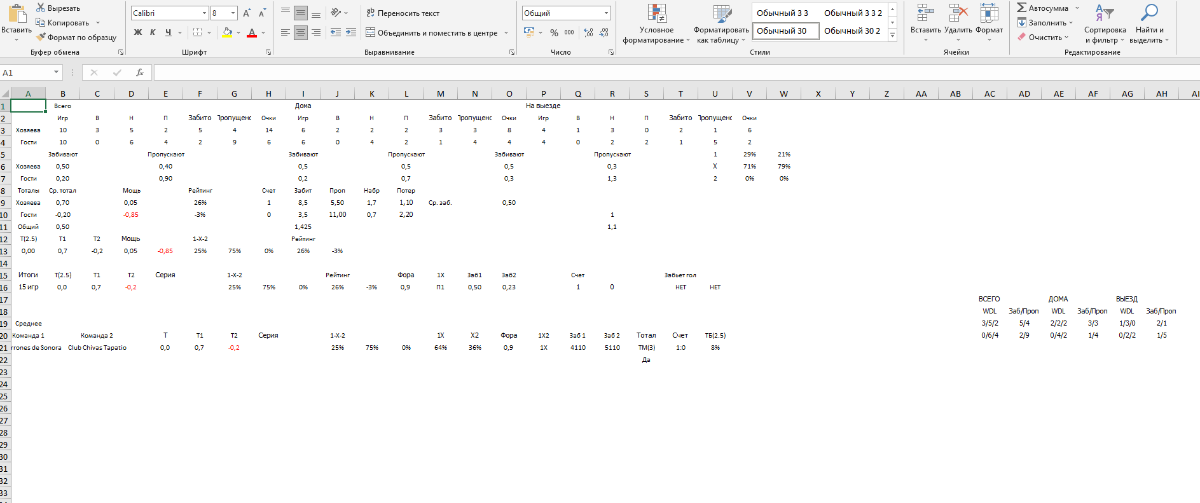The height and width of the screenshot is (503, 1200).
Task: Click the Conditional Formatting (Условное форматирование) icon
Action: click(656, 14)
